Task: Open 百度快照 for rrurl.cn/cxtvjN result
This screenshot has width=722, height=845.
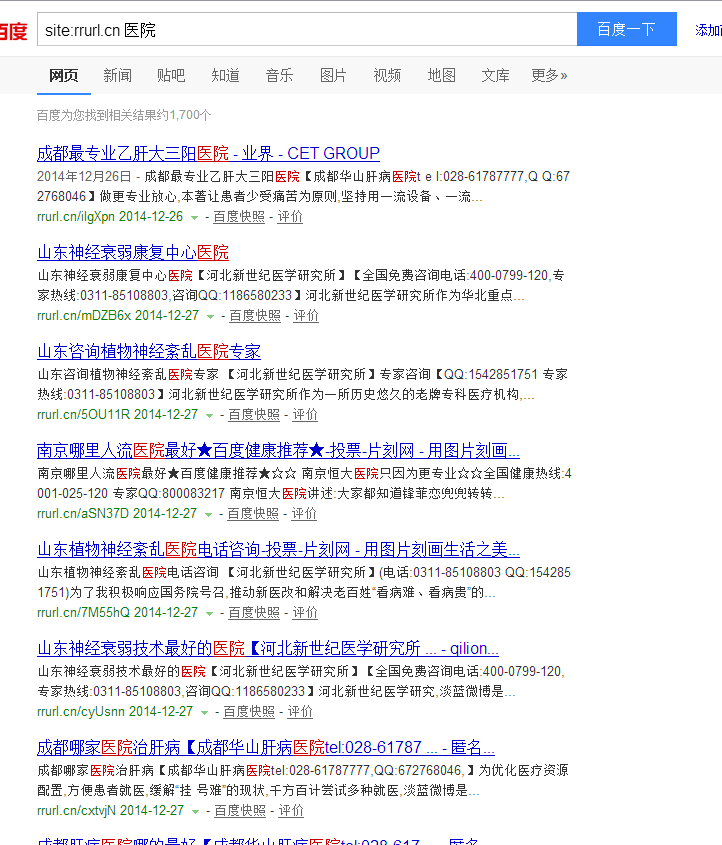Action: (x=240, y=811)
